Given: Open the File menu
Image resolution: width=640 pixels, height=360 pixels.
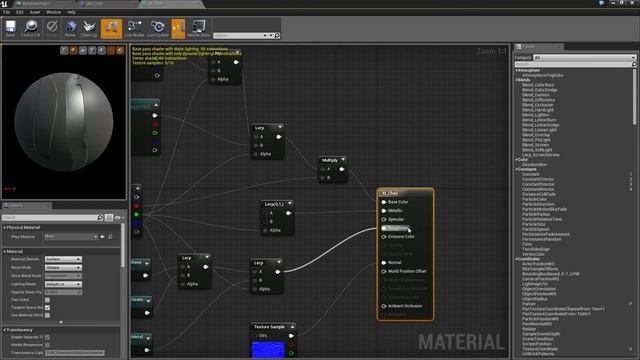Looking at the screenshot, I should click(7, 12).
